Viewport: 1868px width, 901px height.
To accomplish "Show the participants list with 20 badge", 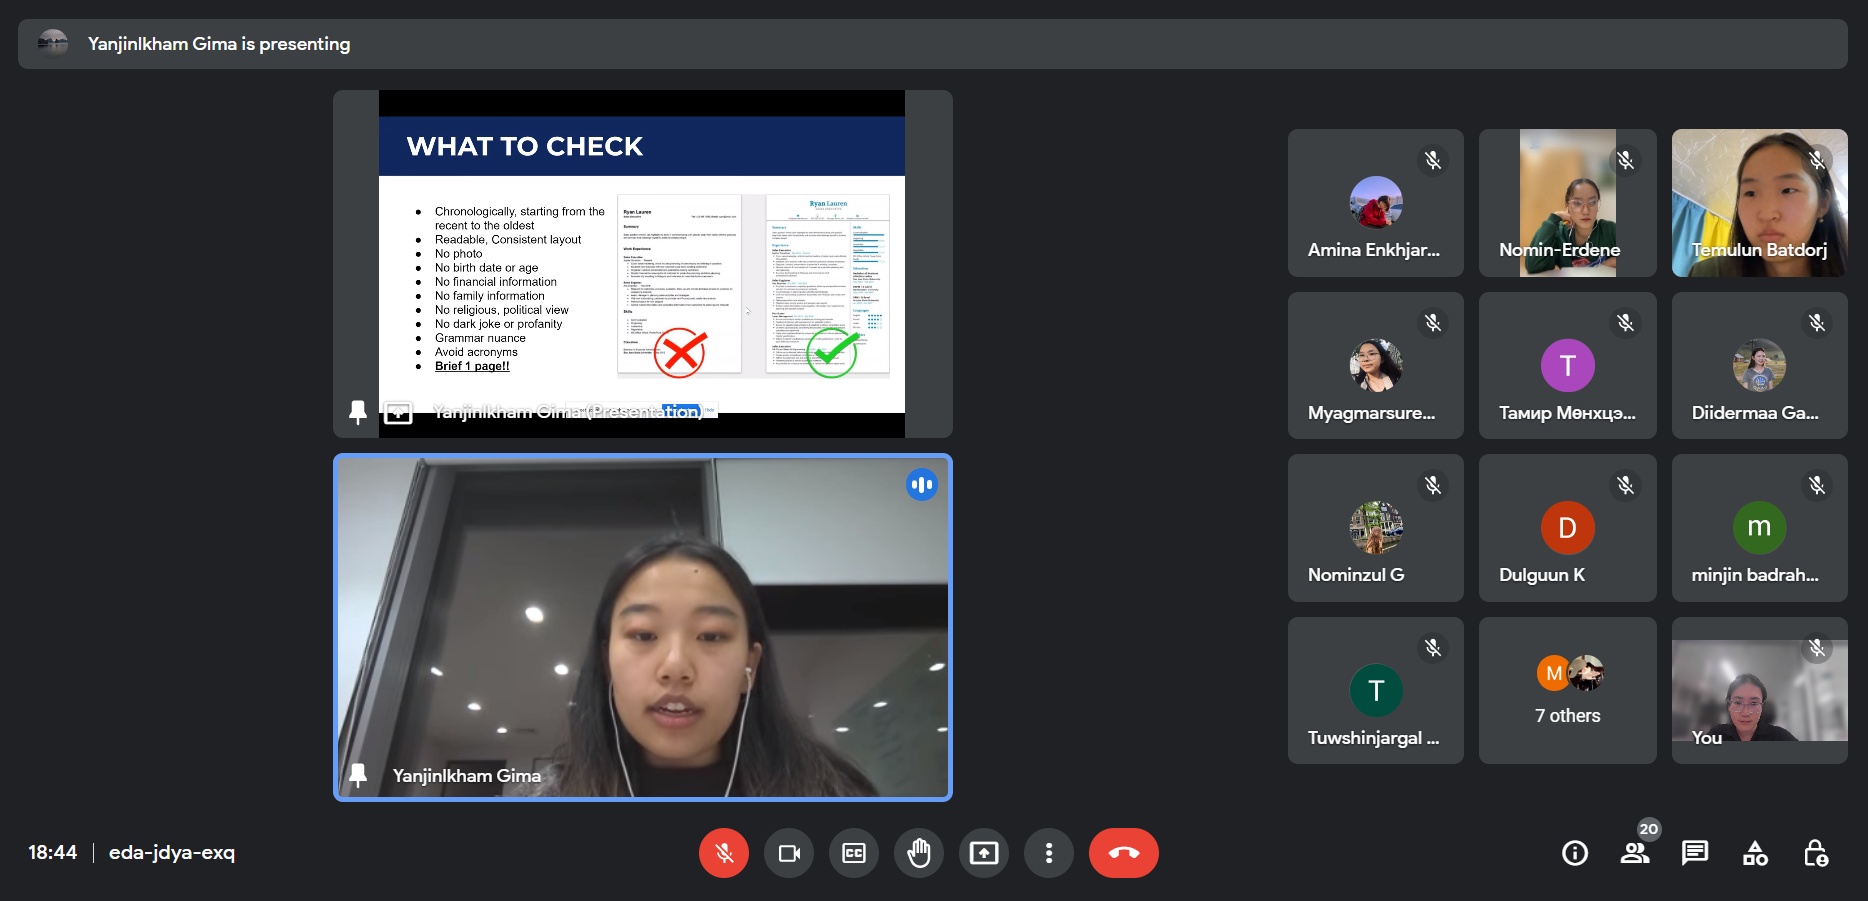I will click(x=1636, y=852).
